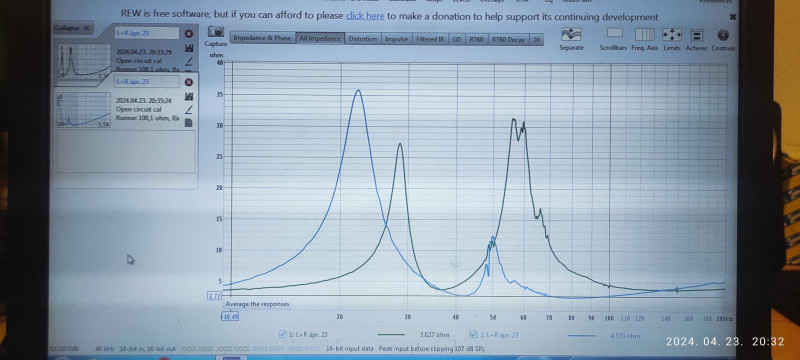Viewport: 800px width, 360px height.
Task: Click the 48 kHz sample rate status
Action: [x=105, y=349]
